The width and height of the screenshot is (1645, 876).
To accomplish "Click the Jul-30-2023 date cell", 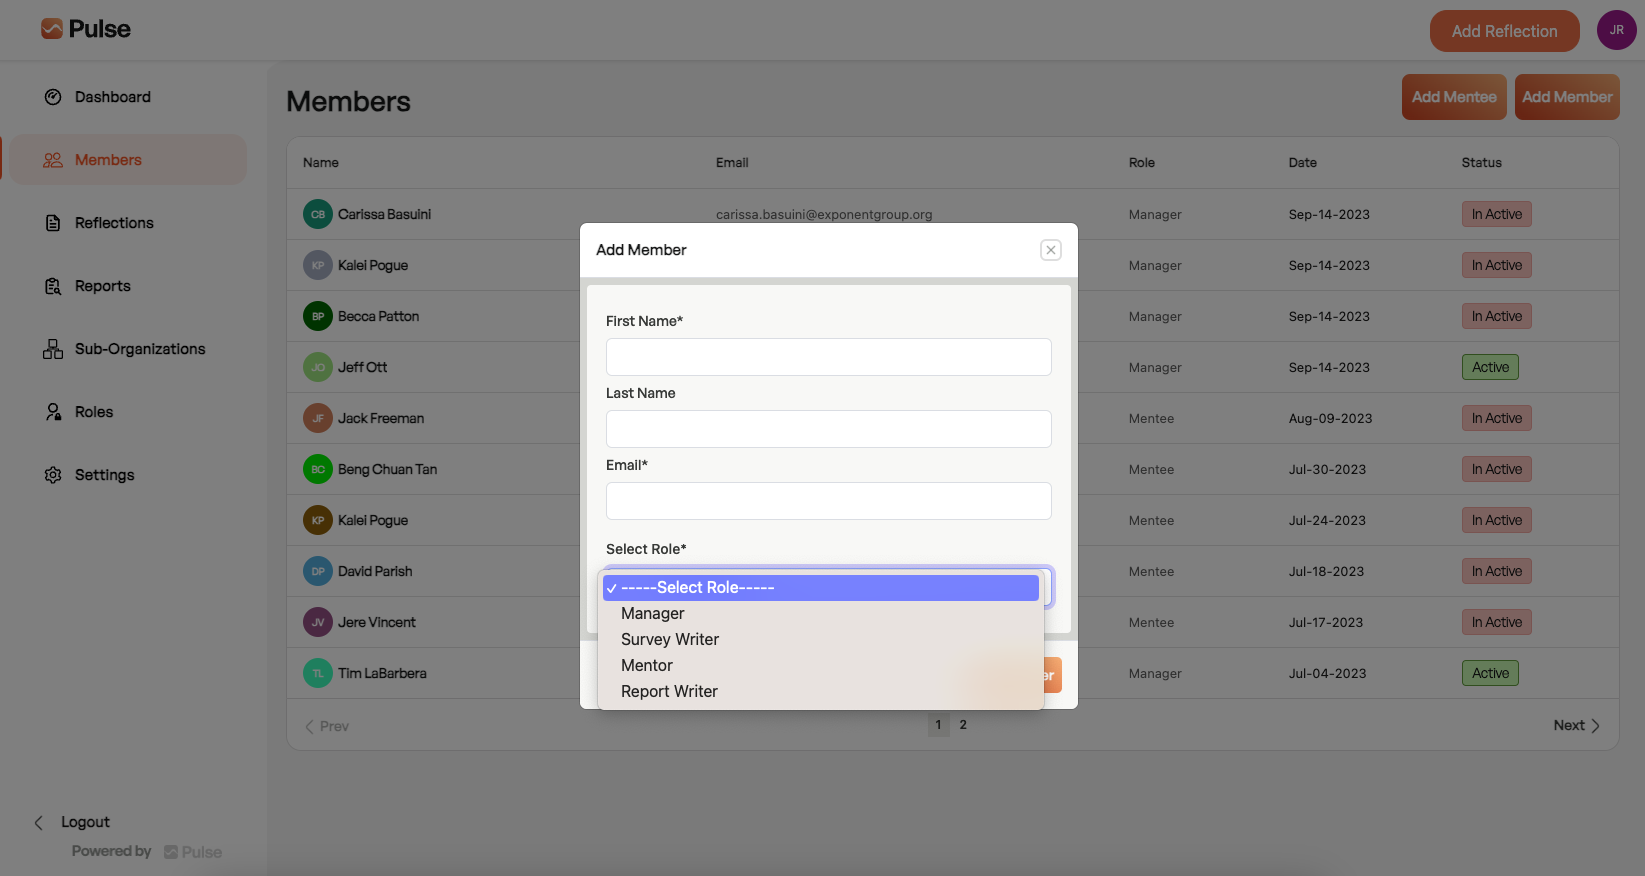I will tap(1327, 469).
